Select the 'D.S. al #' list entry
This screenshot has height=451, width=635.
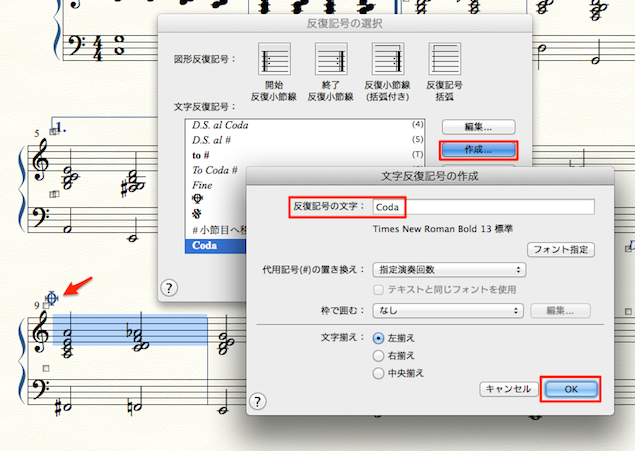click(304, 140)
